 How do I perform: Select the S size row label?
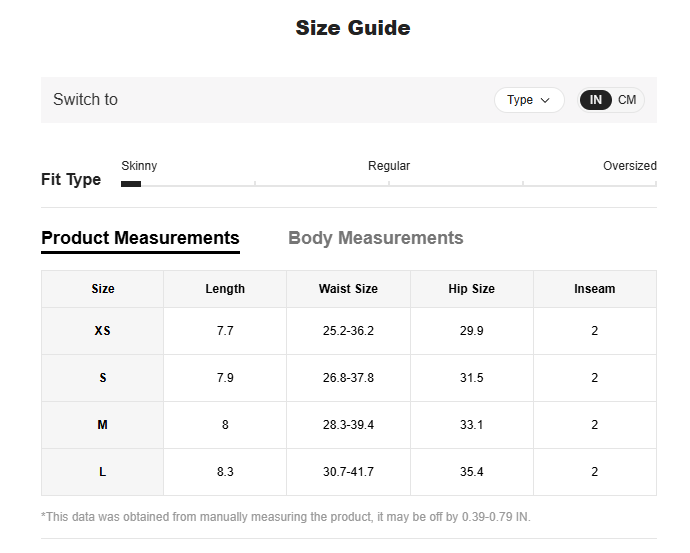point(103,378)
